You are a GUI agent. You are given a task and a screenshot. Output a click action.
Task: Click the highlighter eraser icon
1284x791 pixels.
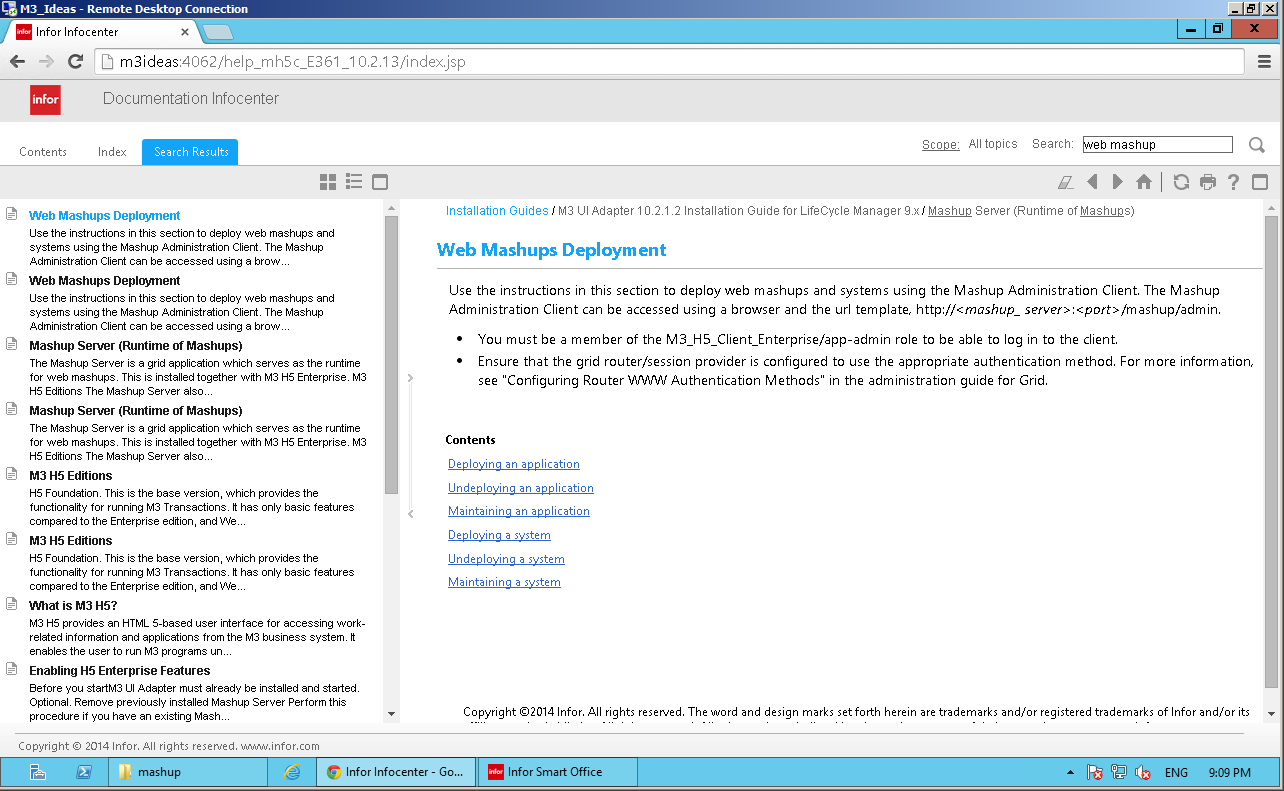(1065, 182)
